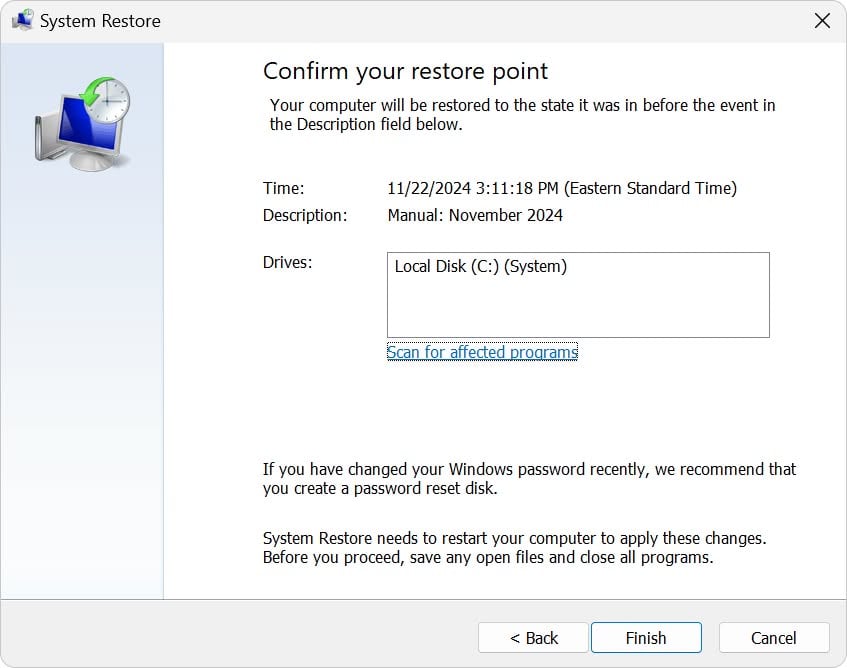Cancel the System Restore wizard
Viewport: 847px width, 668px height.
pyautogui.click(x=773, y=637)
